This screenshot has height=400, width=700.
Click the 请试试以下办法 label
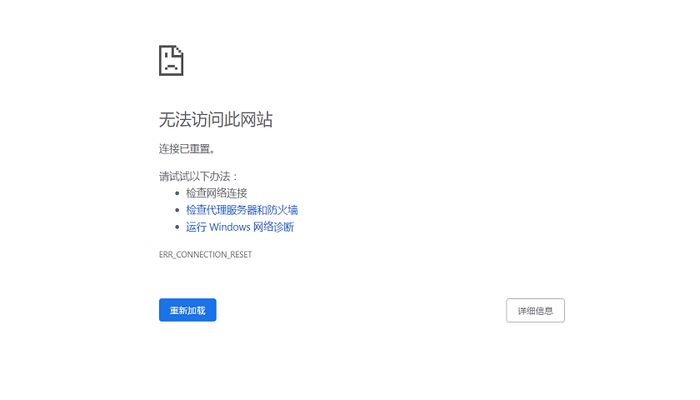[x=198, y=176]
